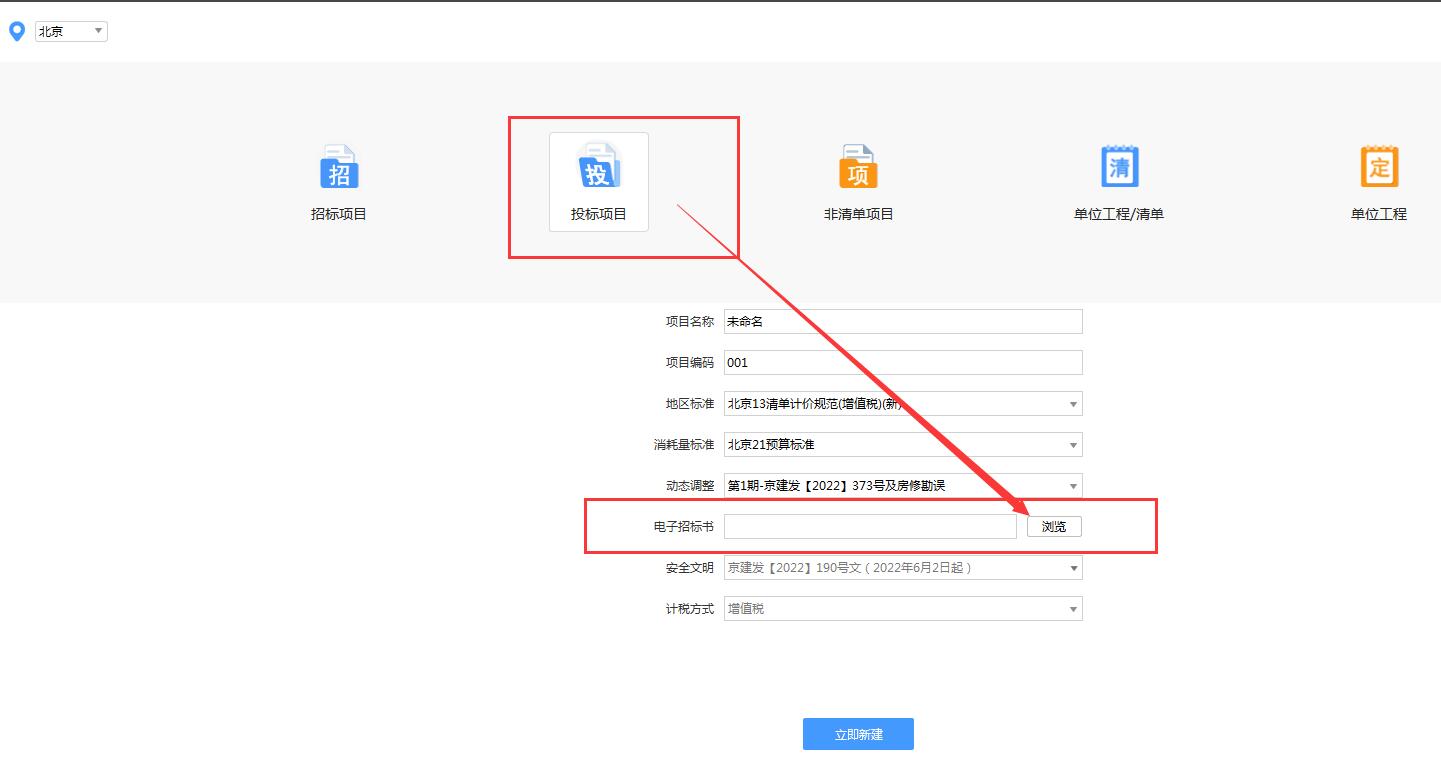
Task: Click the 电子招标书 file path field
Action: click(x=870, y=527)
